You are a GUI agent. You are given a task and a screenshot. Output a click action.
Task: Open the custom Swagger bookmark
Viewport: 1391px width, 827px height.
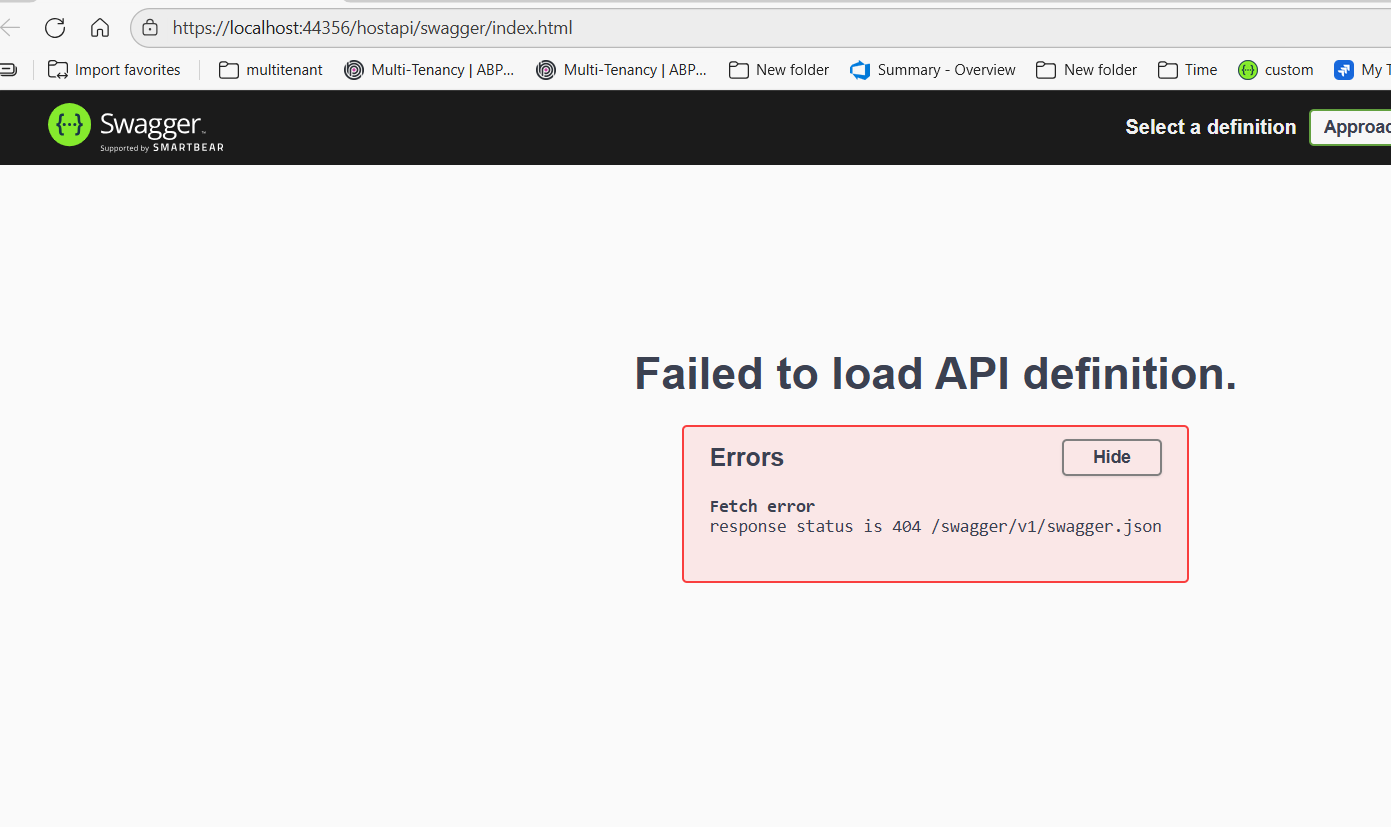click(1276, 70)
